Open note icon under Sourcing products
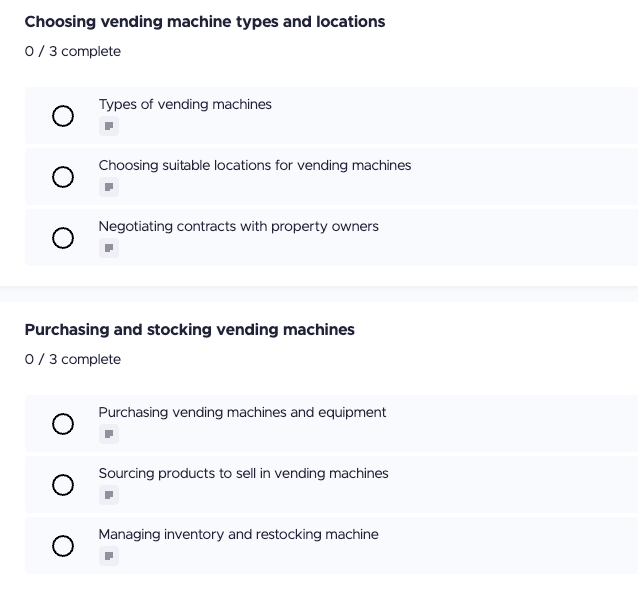 [109, 495]
